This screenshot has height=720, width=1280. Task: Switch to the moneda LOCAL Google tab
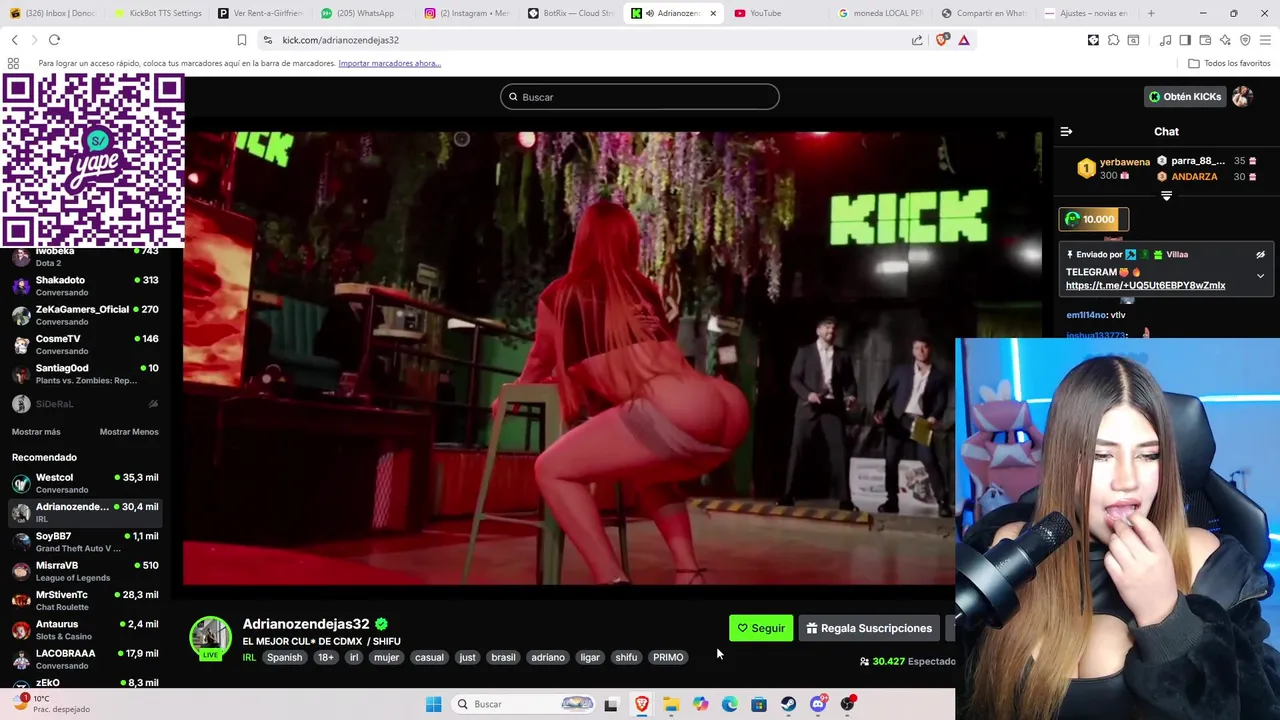pyautogui.click(x=882, y=13)
